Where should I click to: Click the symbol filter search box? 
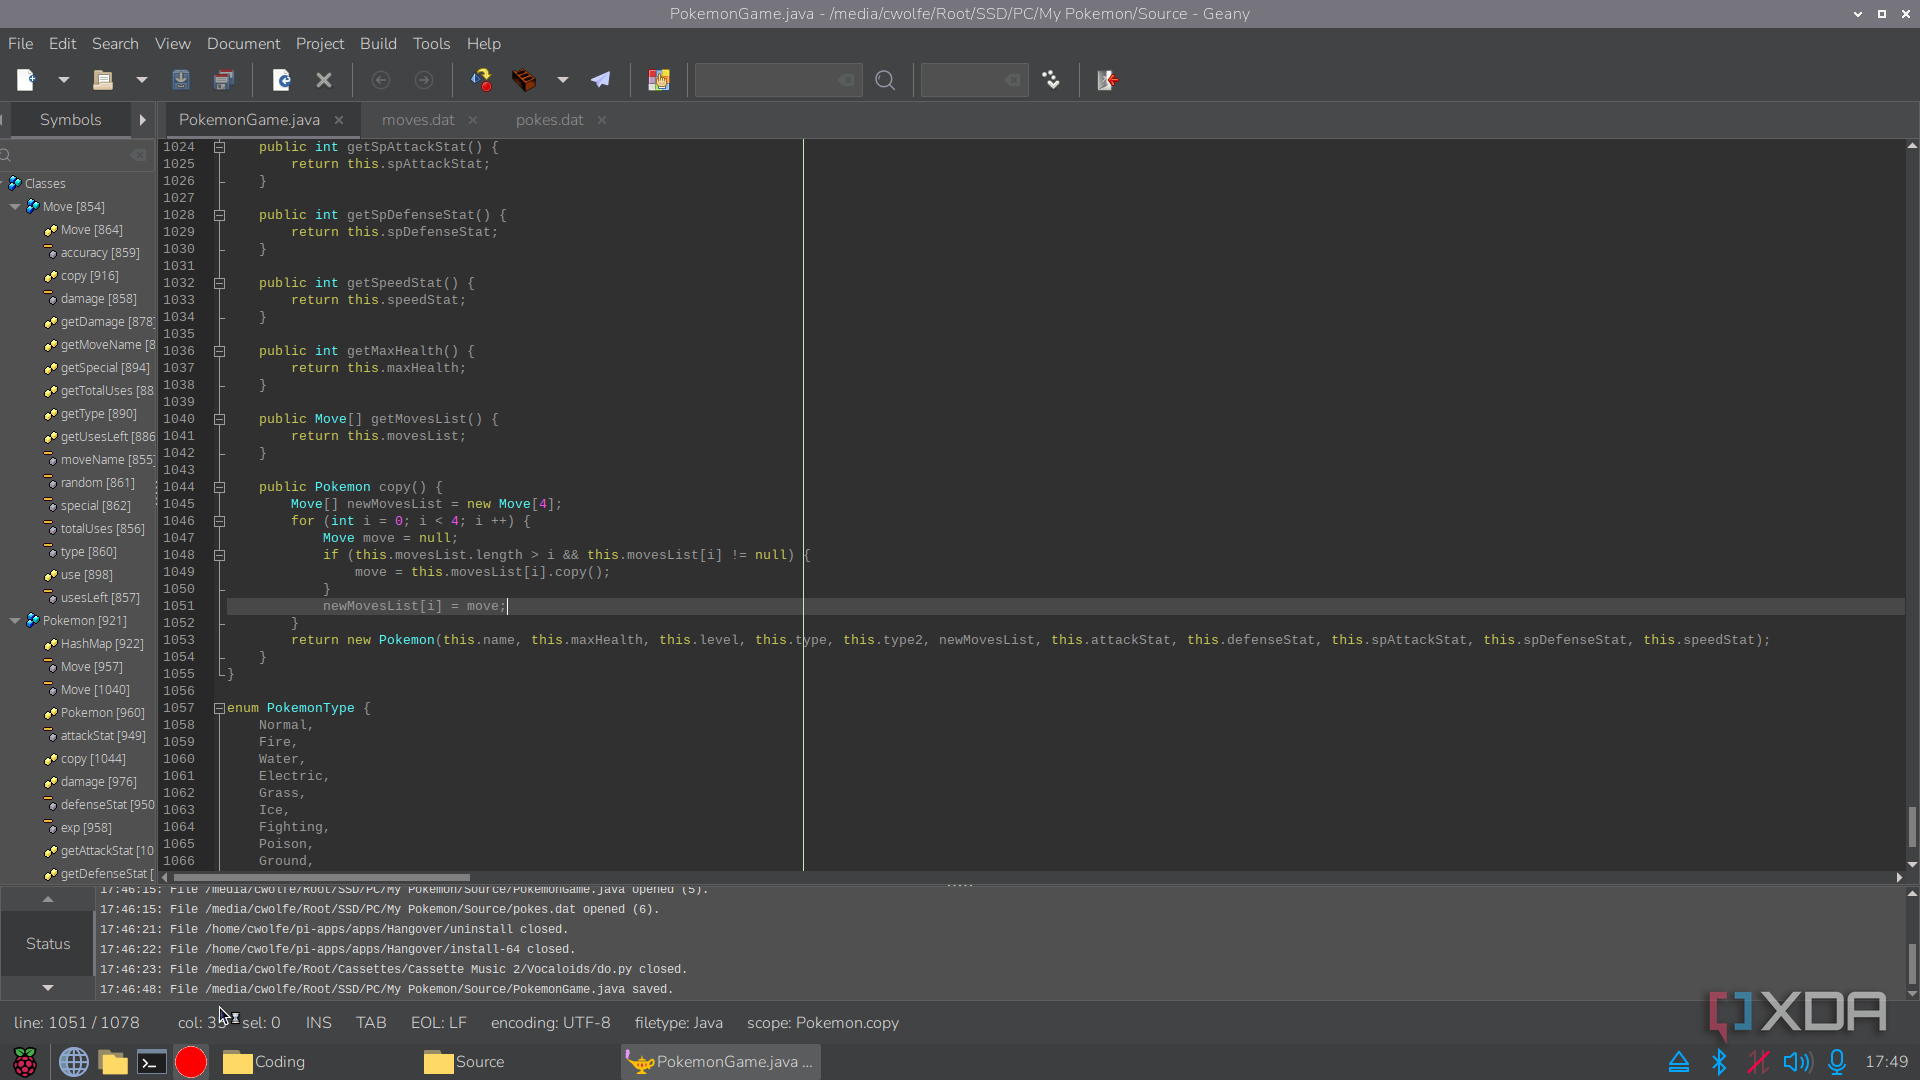76,155
